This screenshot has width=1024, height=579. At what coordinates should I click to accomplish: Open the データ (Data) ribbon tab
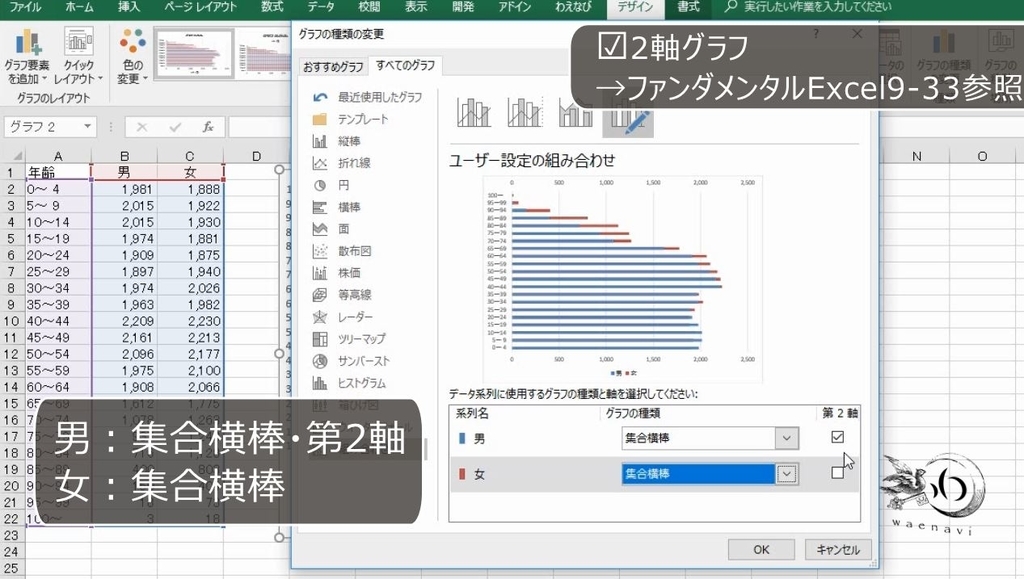pyautogui.click(x=321, y=7)
